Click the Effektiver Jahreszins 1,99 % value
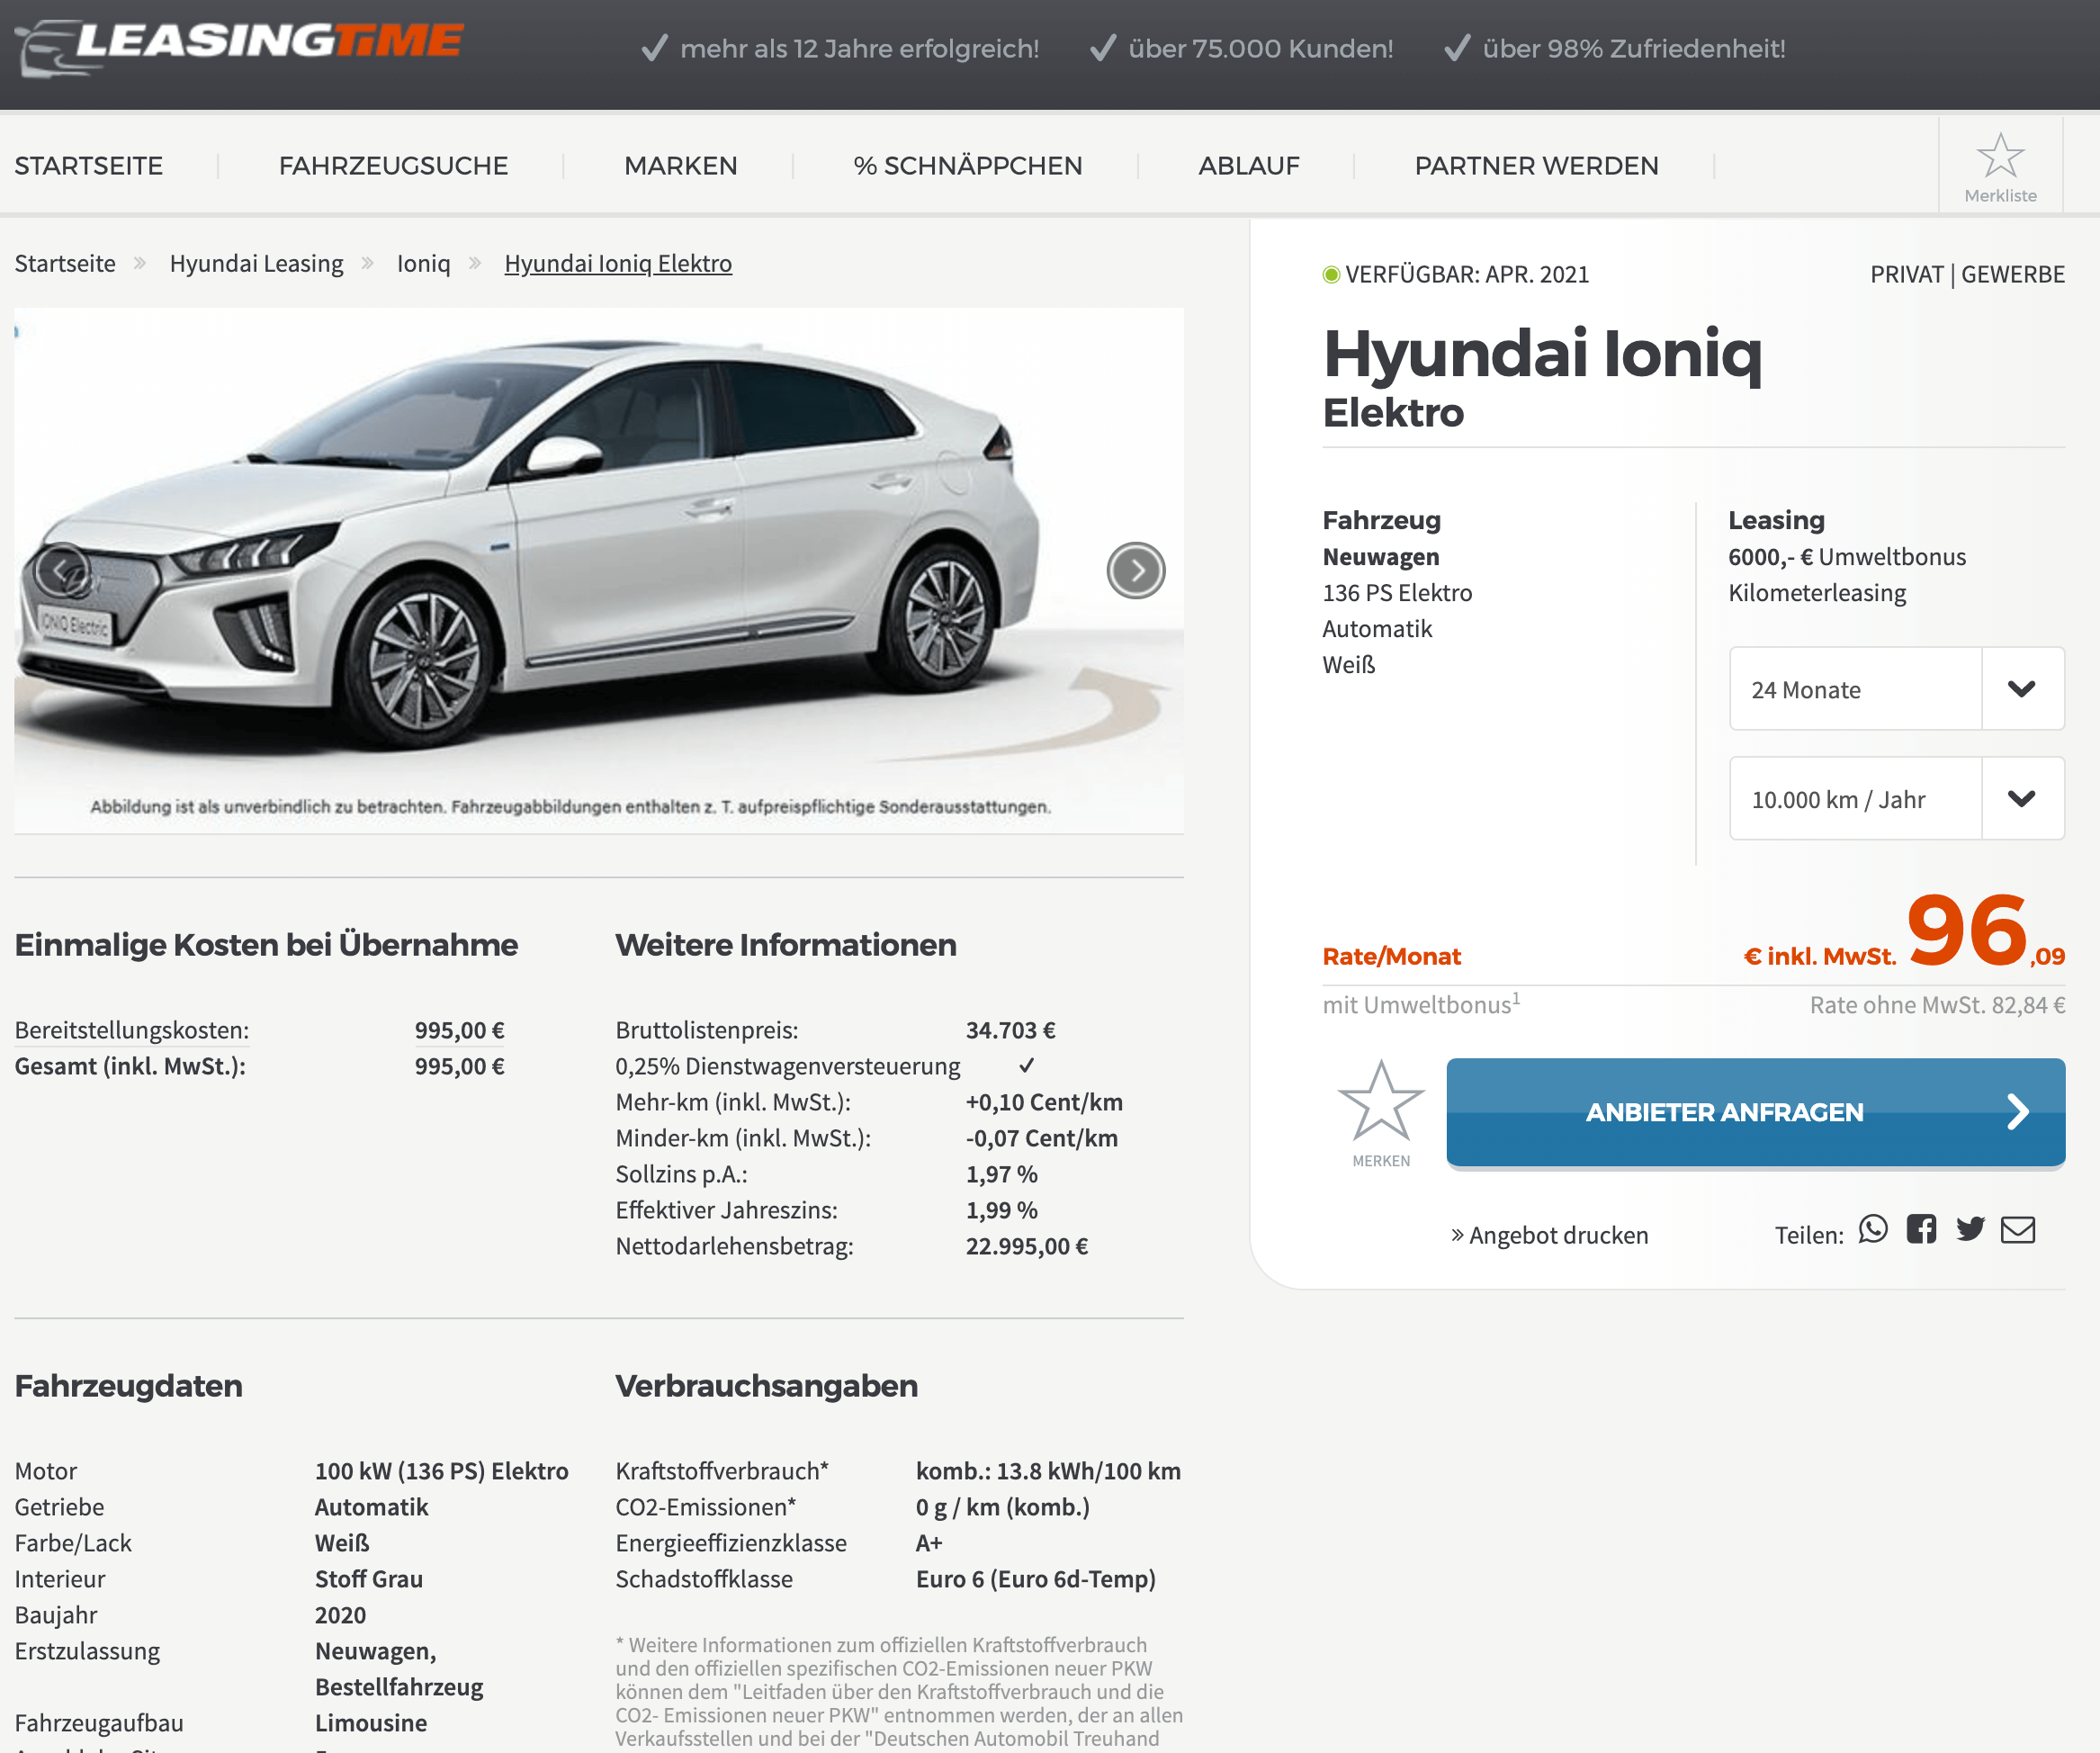The image size is (2100, 1753). click(x=1001, y=1210)
